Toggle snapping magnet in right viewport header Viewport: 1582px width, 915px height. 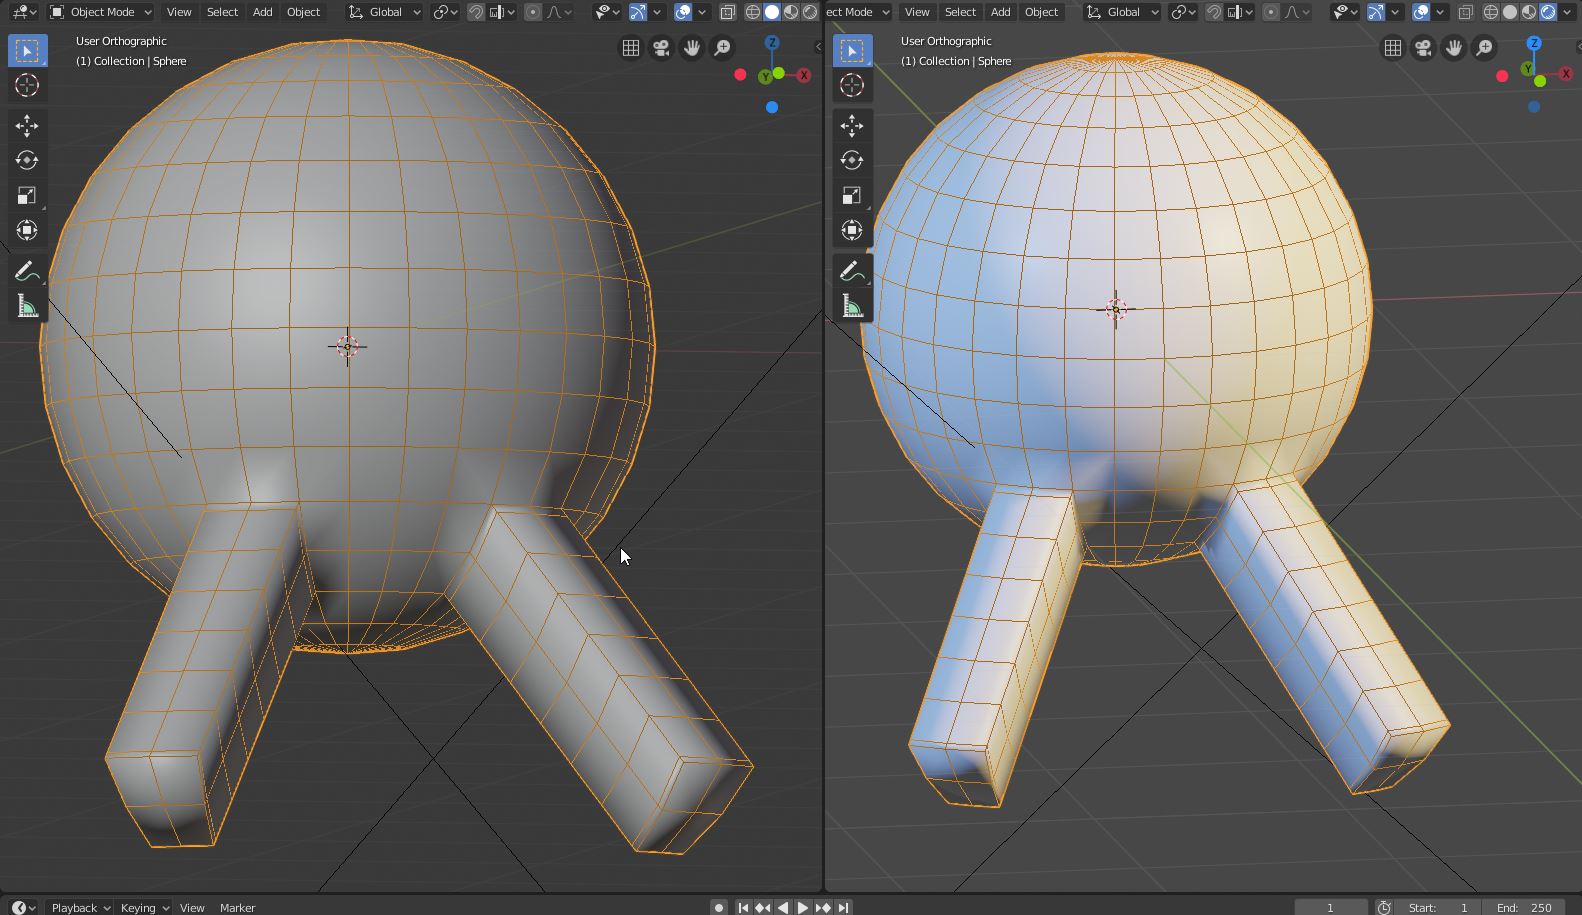1214,12
